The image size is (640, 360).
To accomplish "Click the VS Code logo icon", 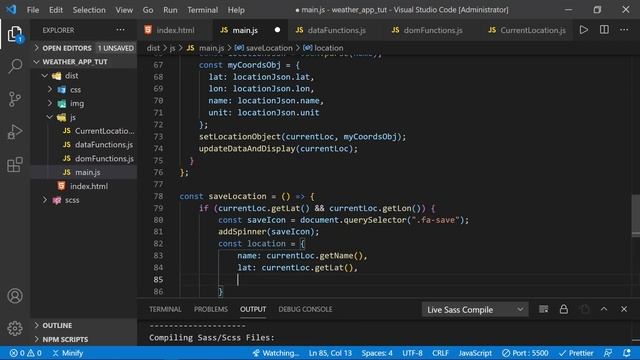I will pos(11,9).
